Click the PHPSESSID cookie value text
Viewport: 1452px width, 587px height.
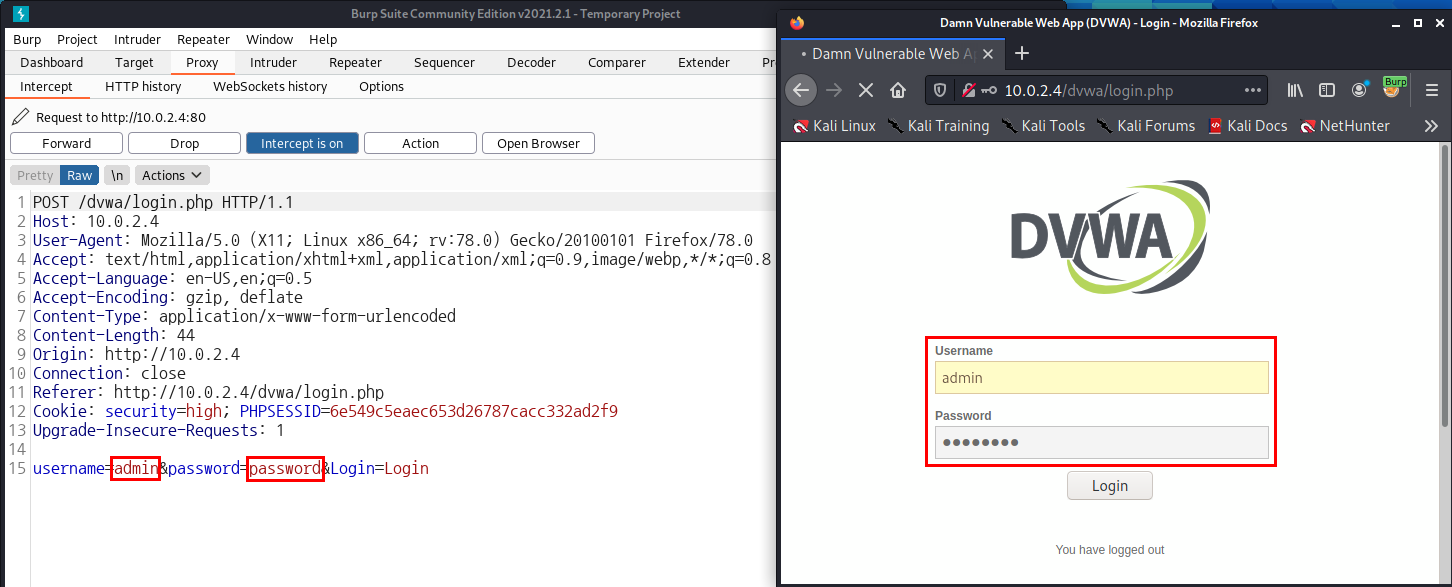(473, 411)
